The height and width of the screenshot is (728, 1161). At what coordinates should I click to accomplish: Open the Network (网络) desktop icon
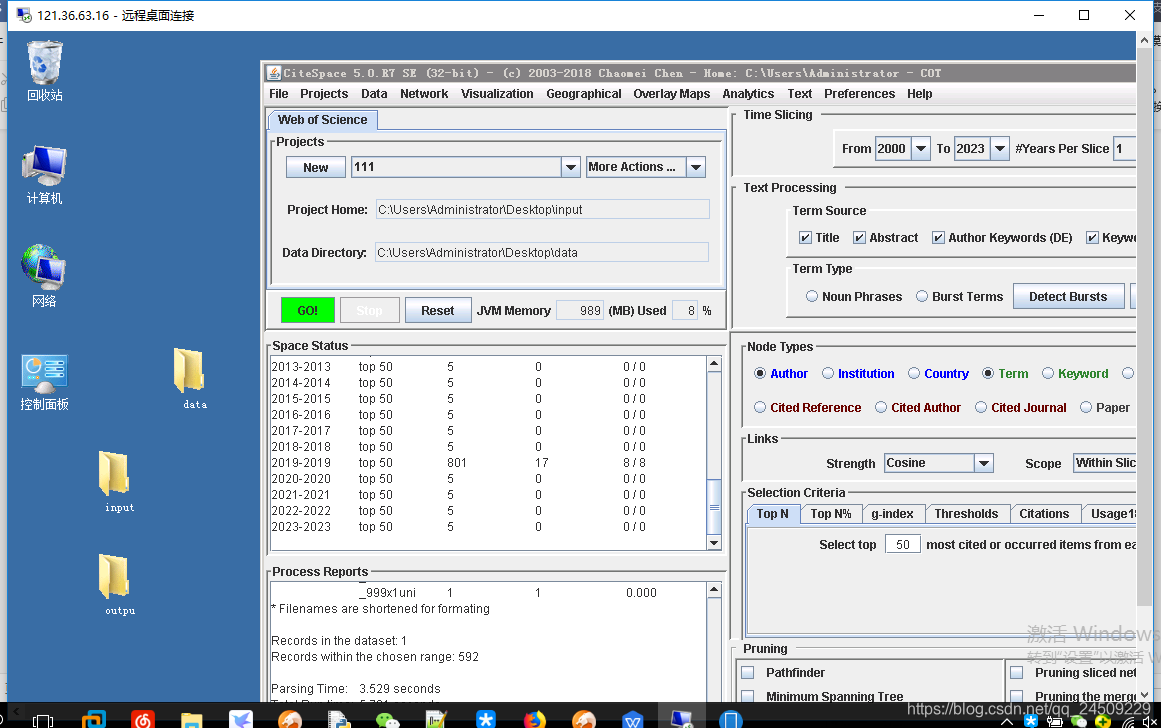coord(44,275)
